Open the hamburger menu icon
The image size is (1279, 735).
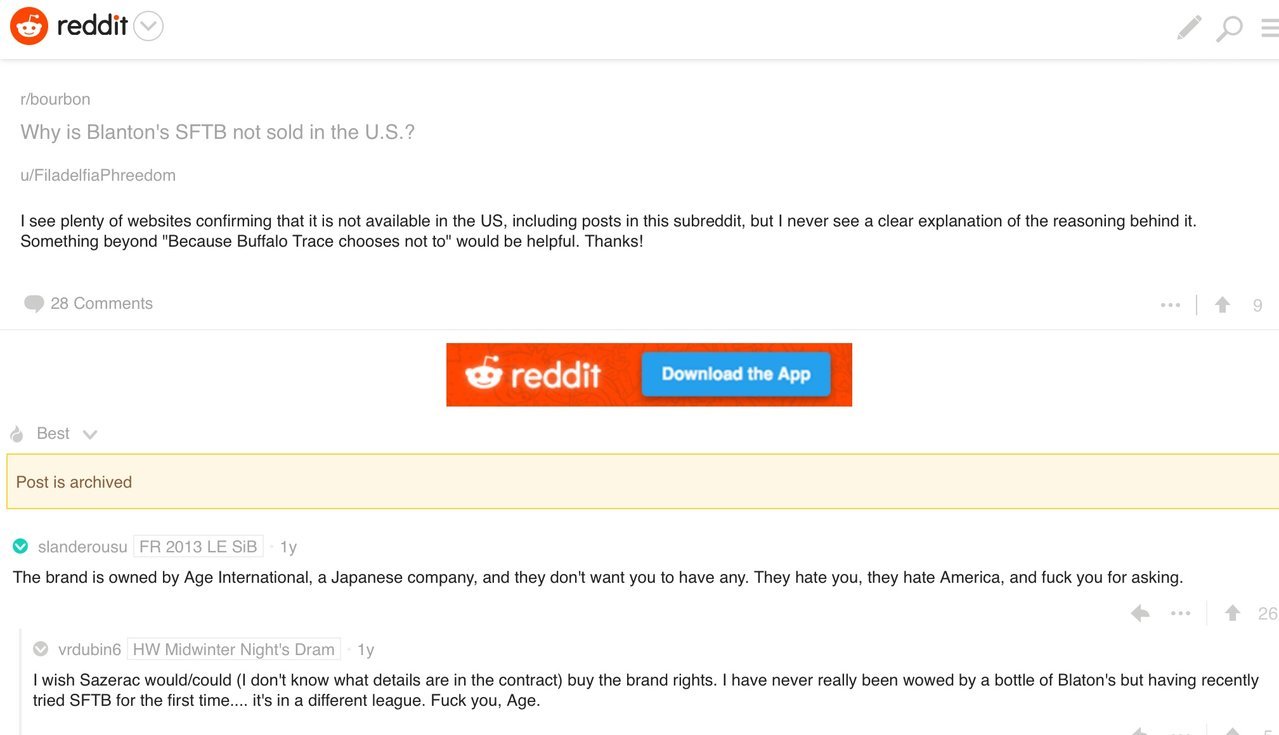tap(1270, 28)
